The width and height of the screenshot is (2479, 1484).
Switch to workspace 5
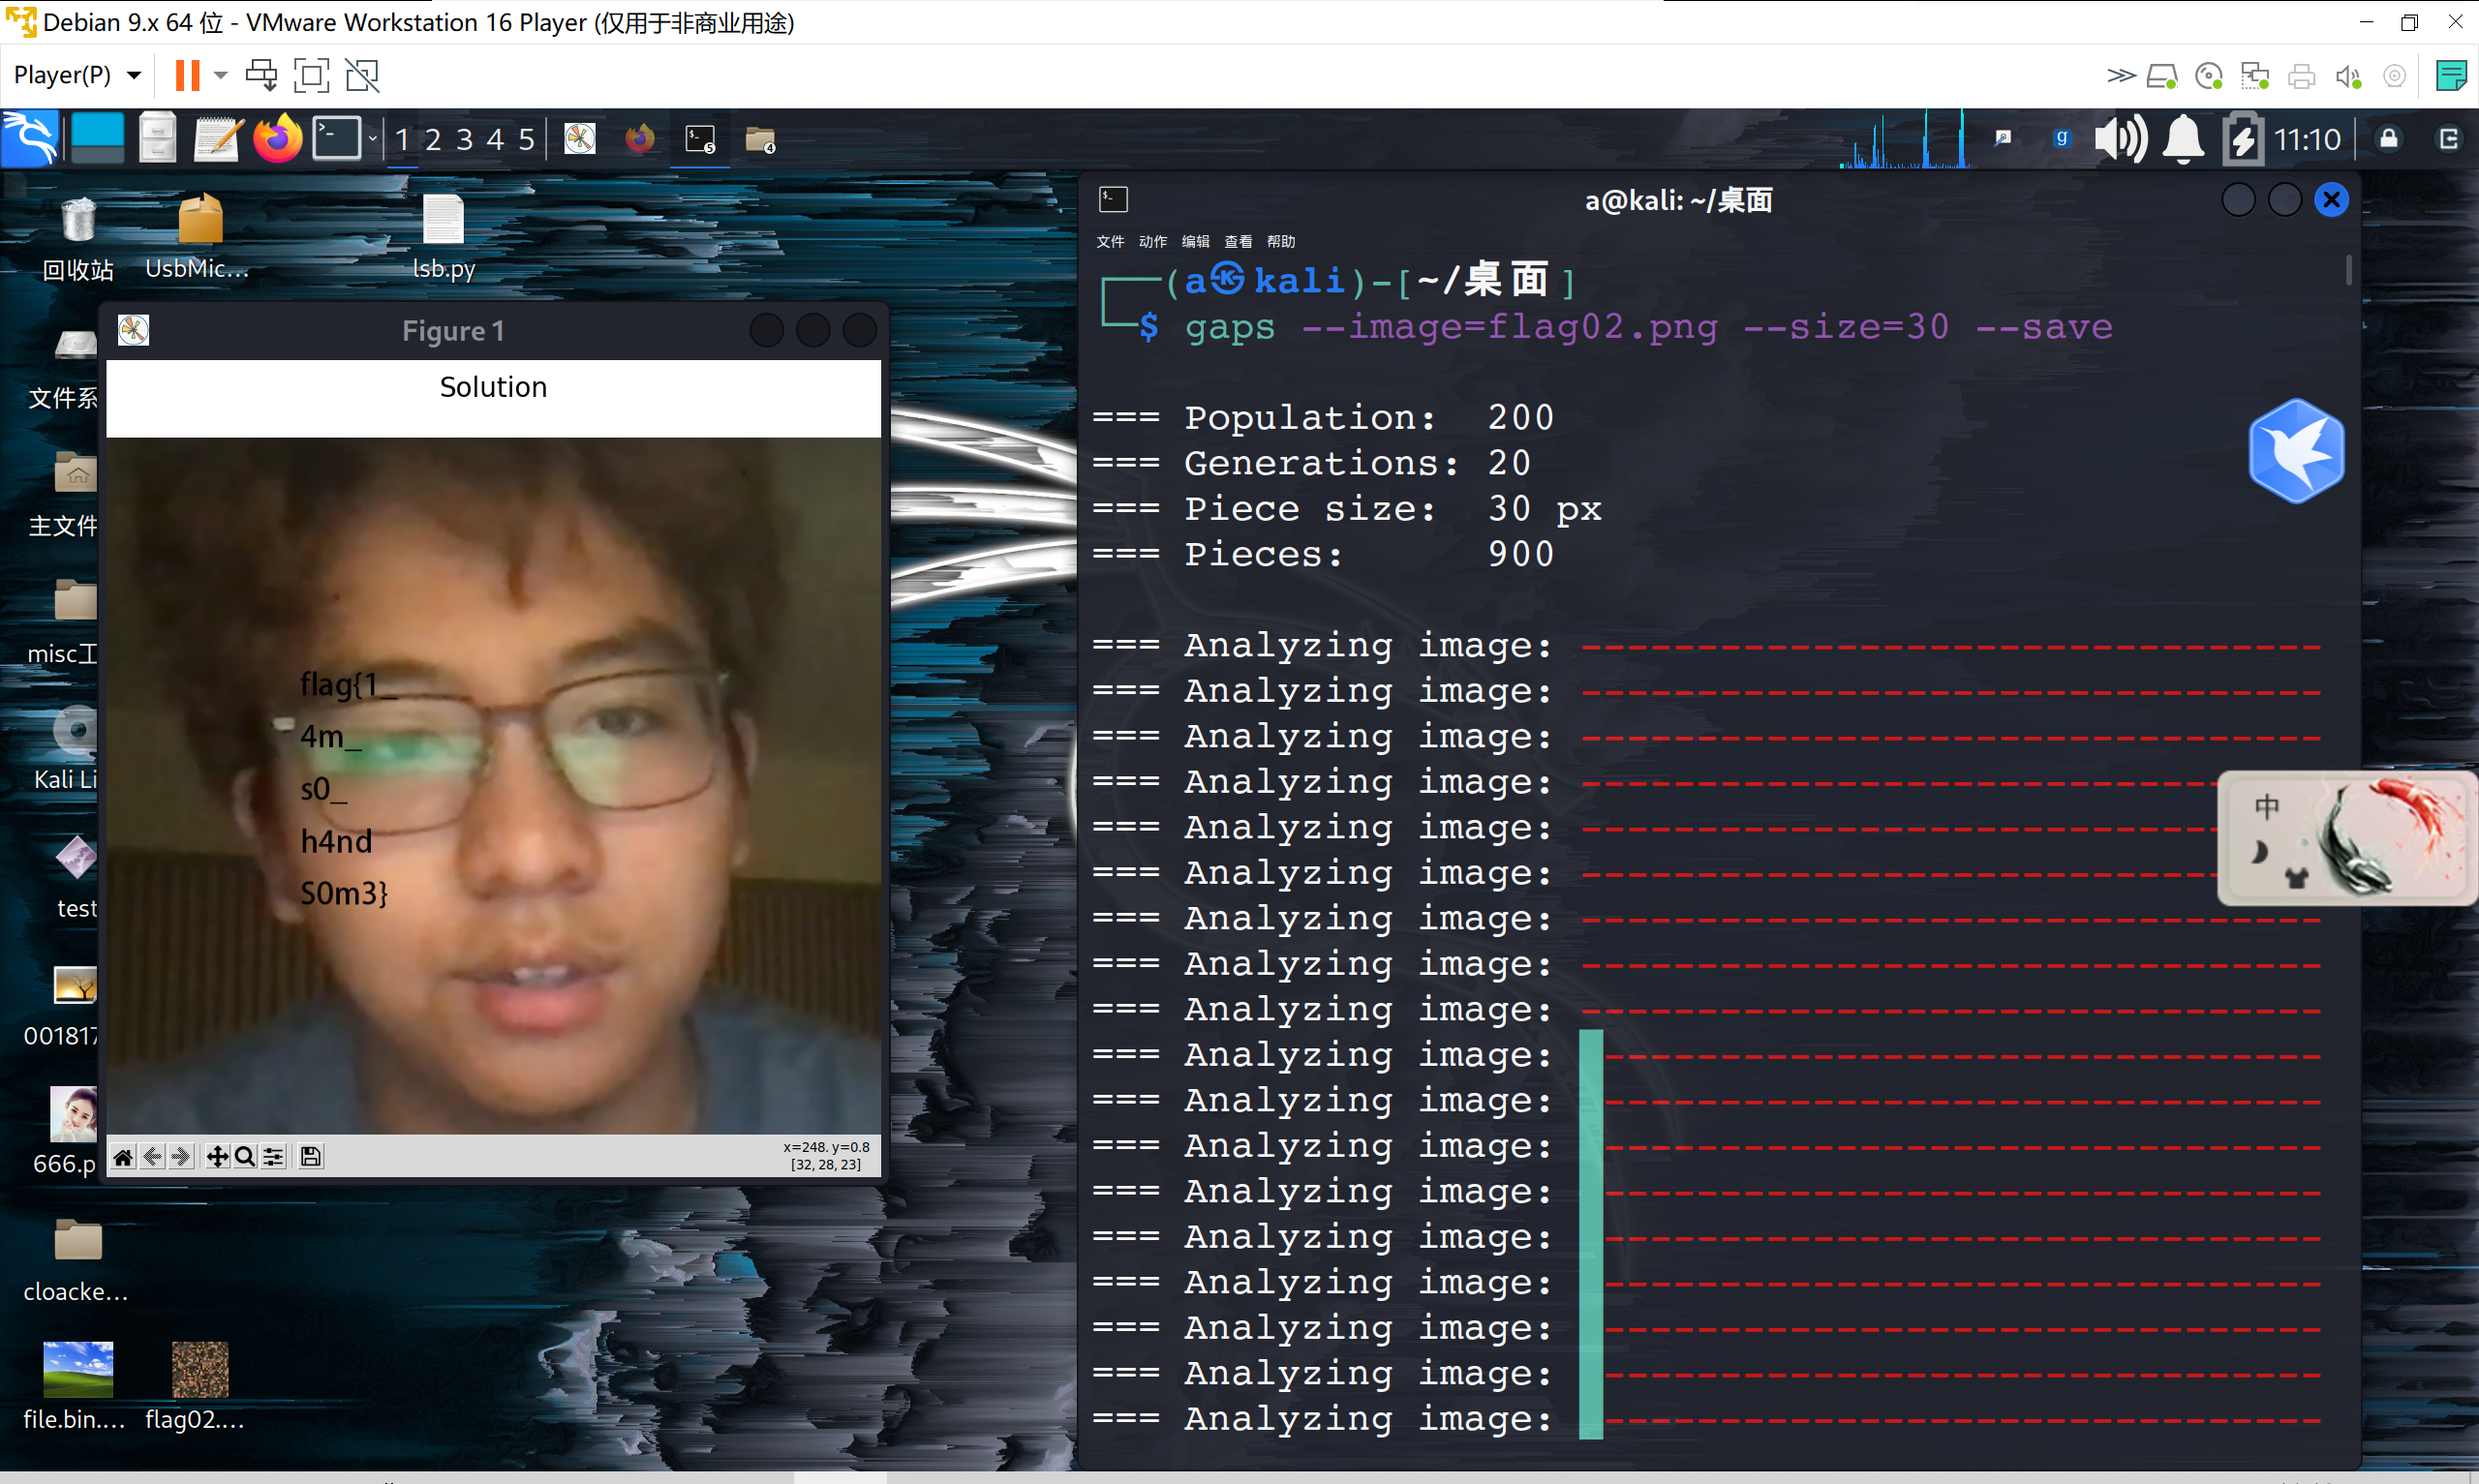(526, 139)
